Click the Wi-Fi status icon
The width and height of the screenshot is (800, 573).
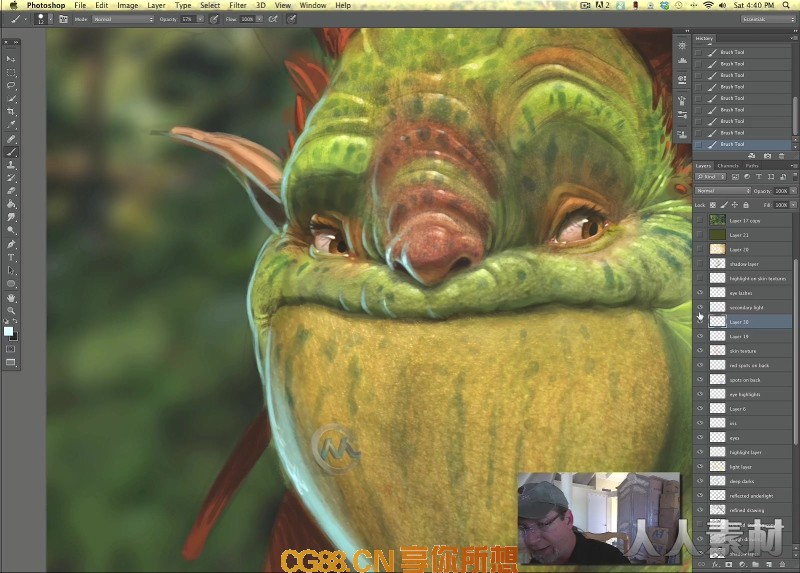[x=708, y=5]
